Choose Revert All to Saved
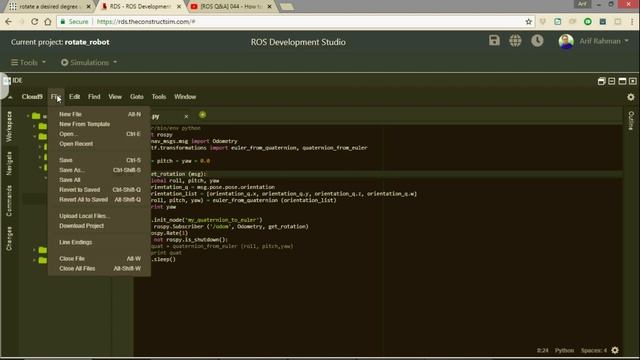The width and height of the screenshot is (640, 360). [x=100, y=200]
